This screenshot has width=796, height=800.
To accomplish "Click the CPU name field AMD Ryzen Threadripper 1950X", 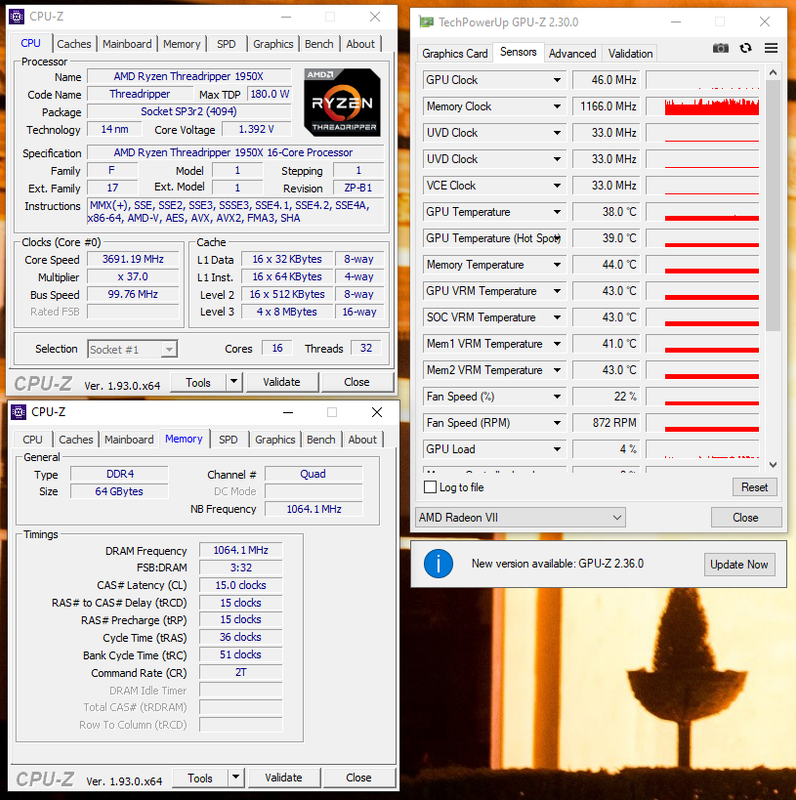I will click(189, 77).
